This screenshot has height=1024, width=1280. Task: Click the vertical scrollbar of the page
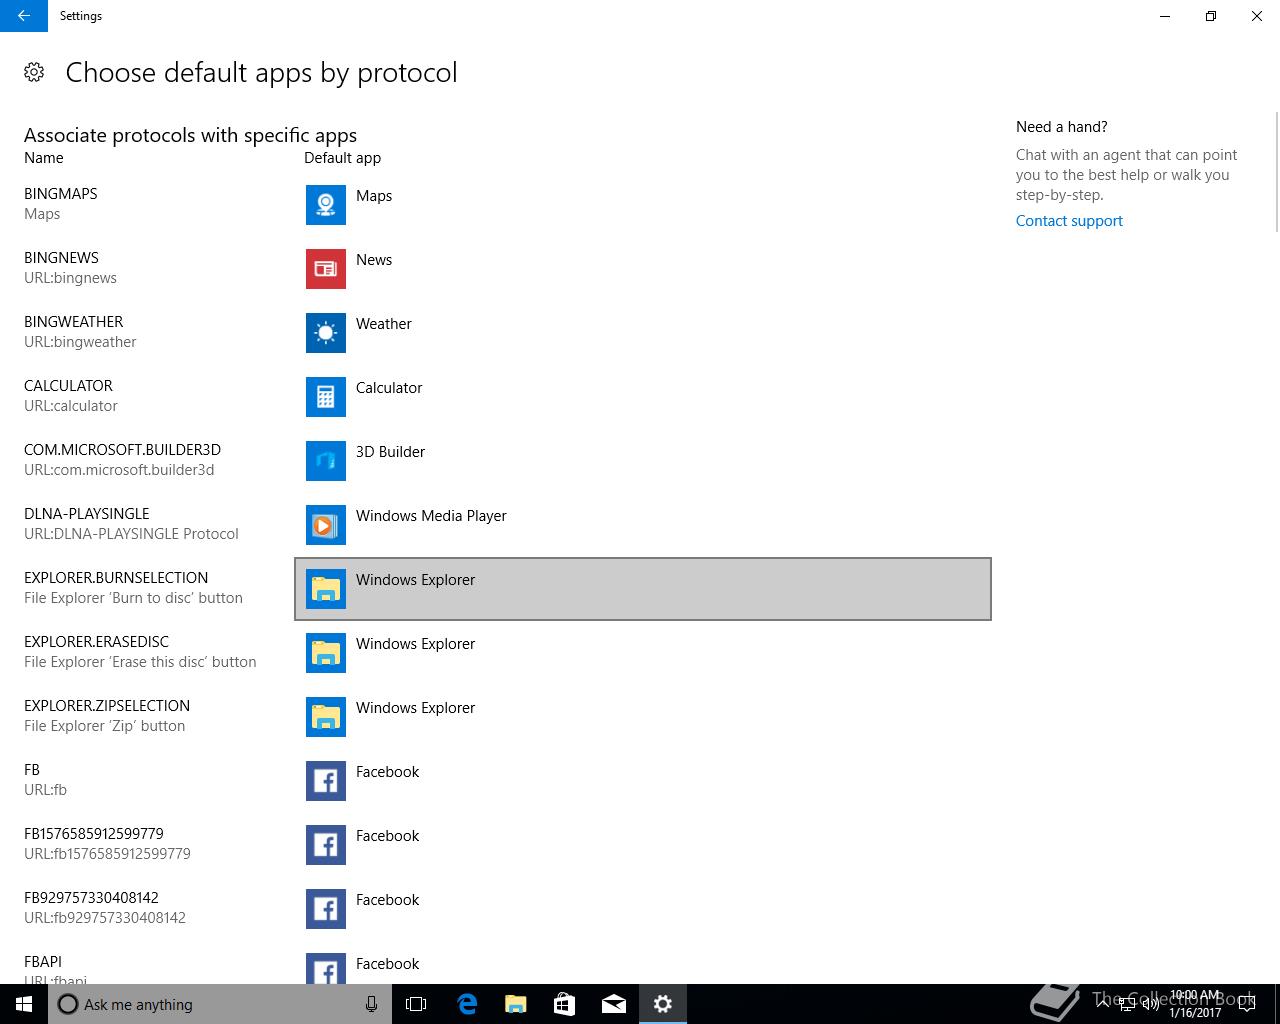click(x=1275, y=172)
